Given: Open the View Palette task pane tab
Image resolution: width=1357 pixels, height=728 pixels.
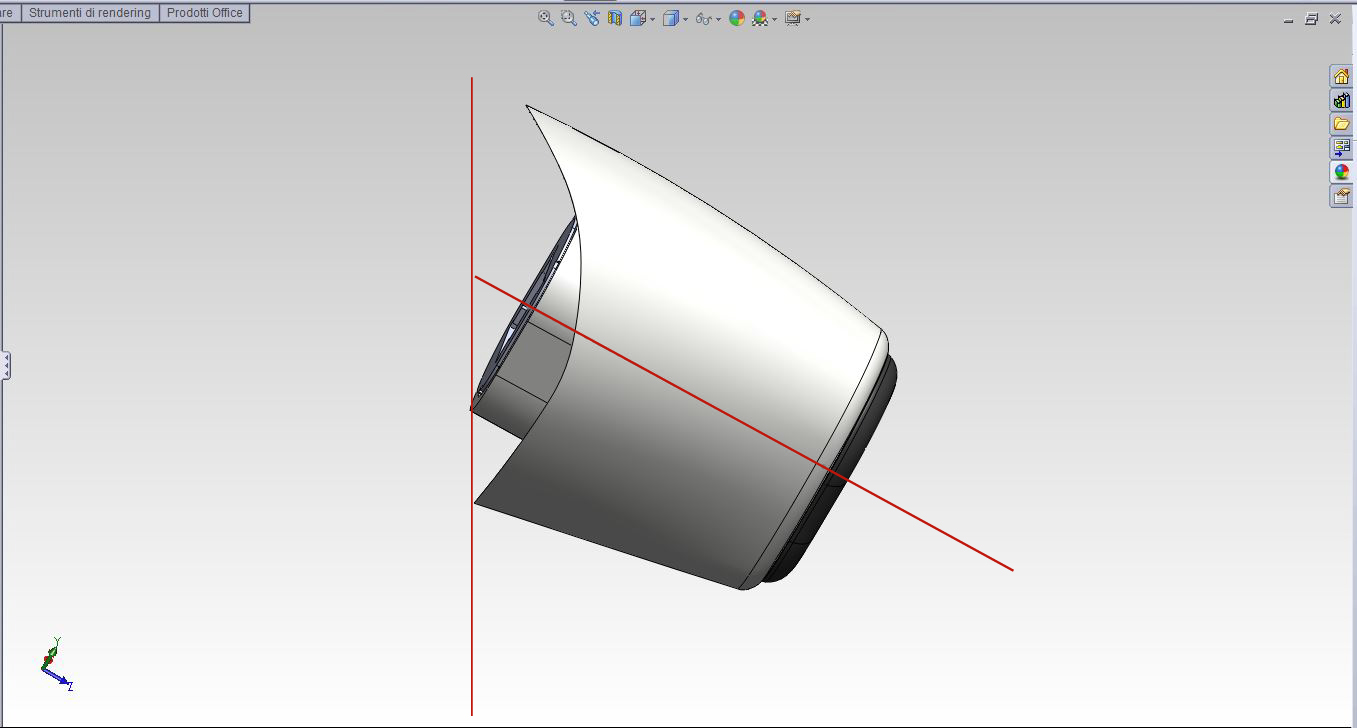Looking at the screenshot, I should tap(1342, 148).
